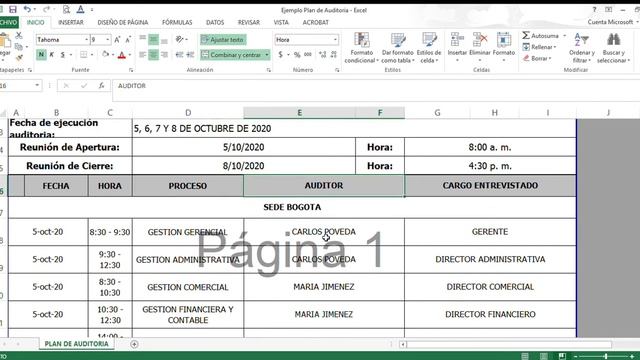Switch to the DISEÑO DE PÁGINA tab
640x360 pixels.
coord(123,22)
